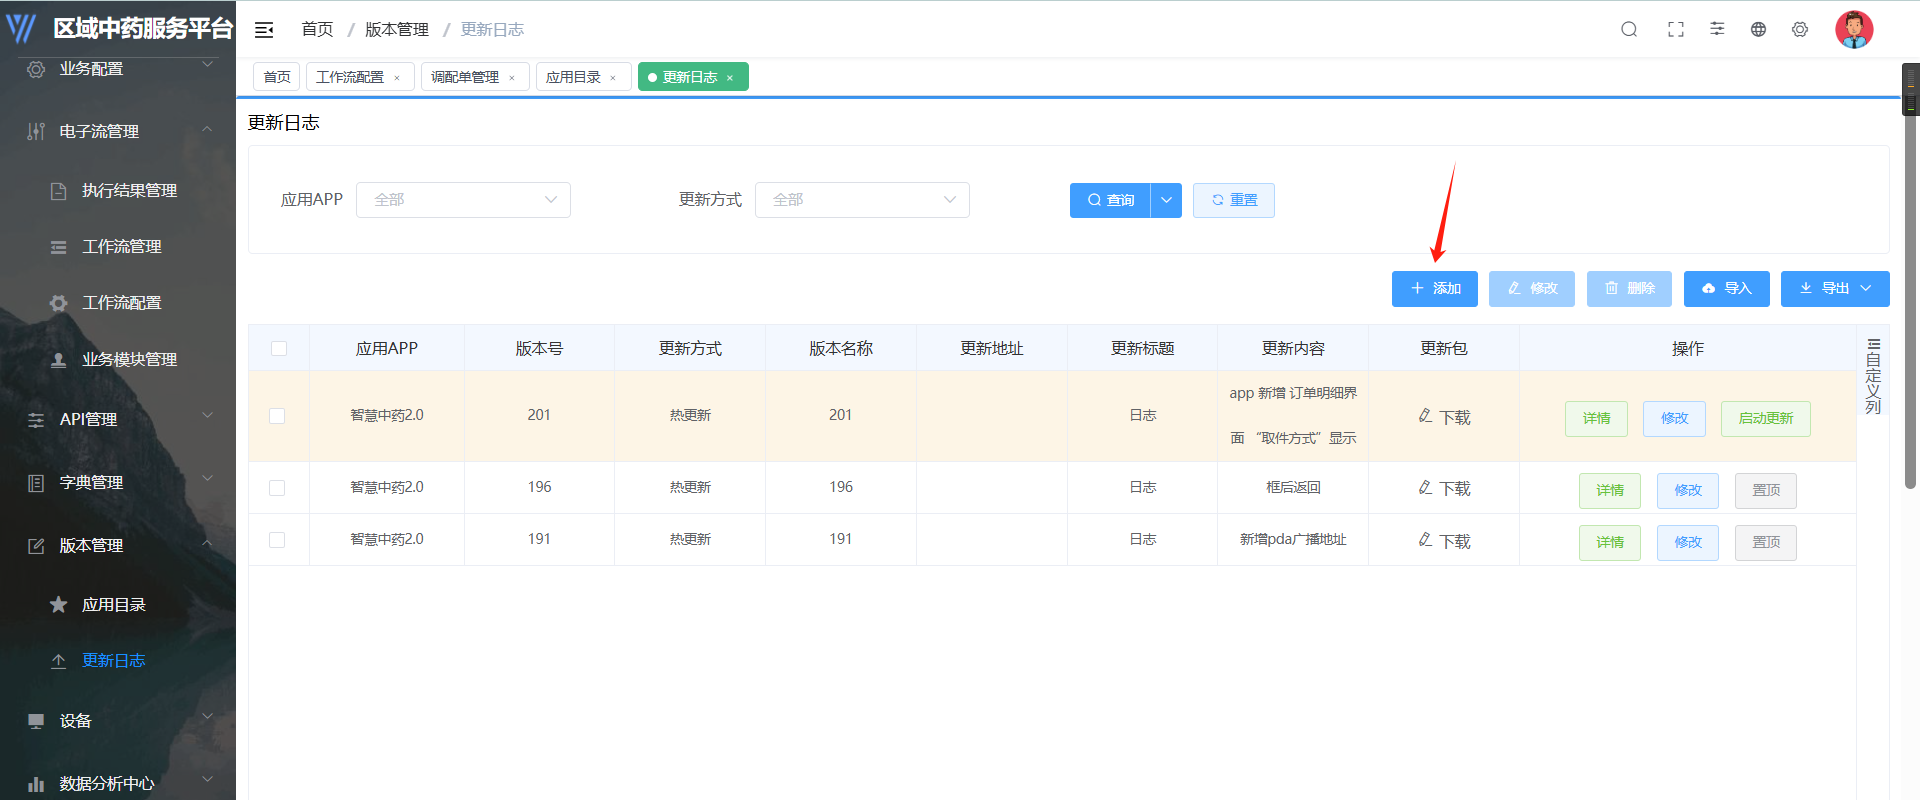Image resolution: width=1920 pixels, height=800 pixels.
Task: Click 详情 for version 201 row
Action: pos(1596,419)
